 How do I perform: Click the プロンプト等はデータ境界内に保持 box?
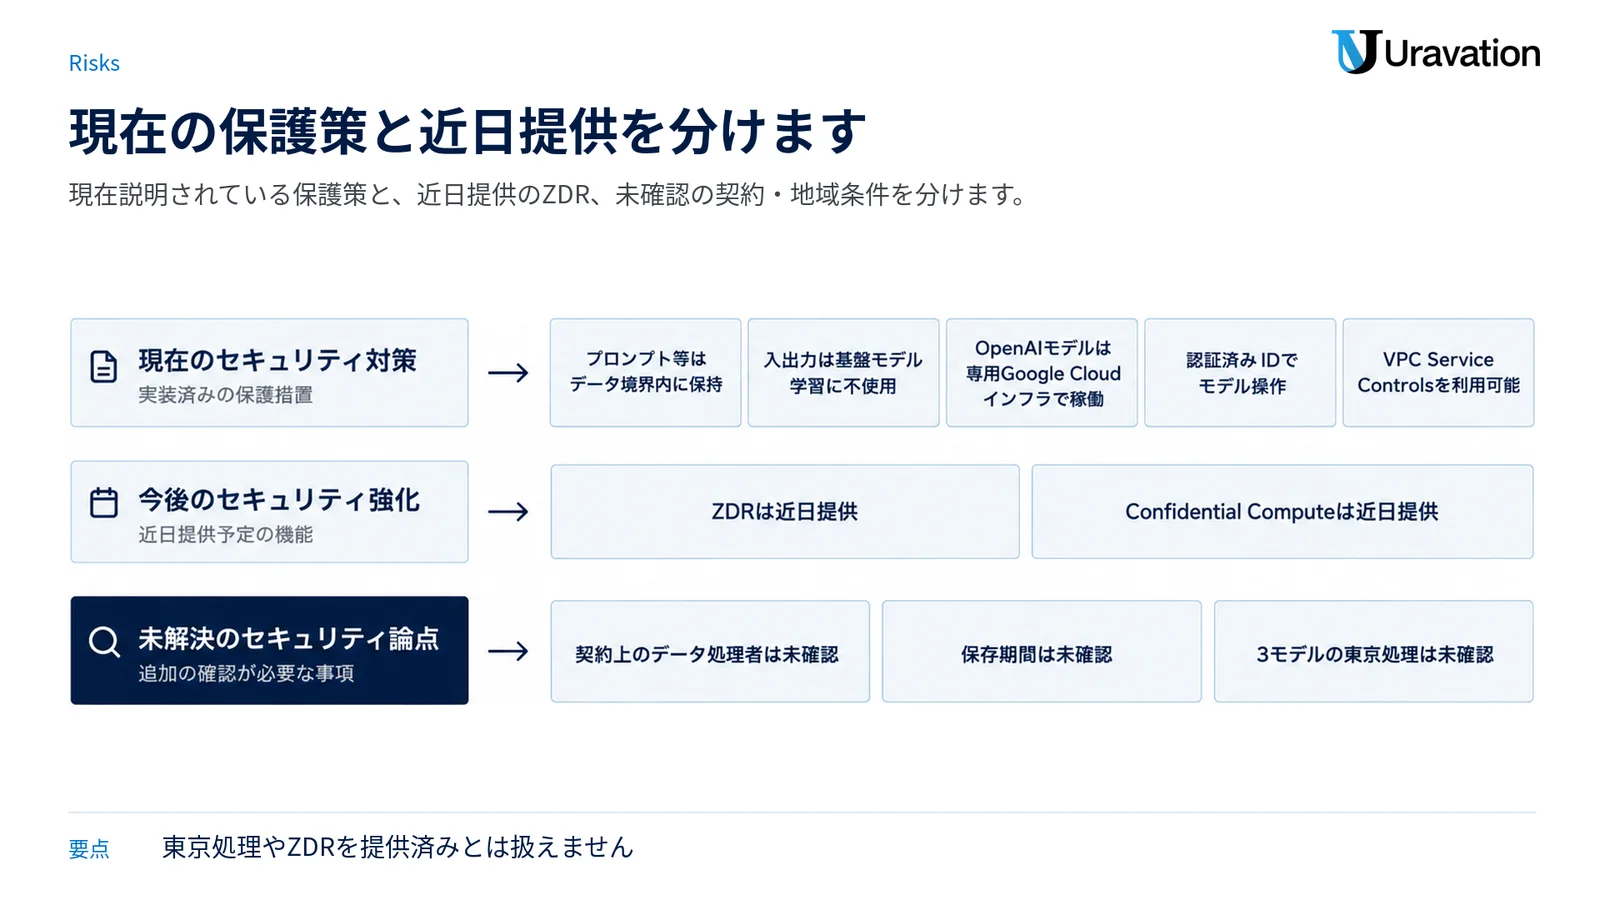[x=646, y=373]
